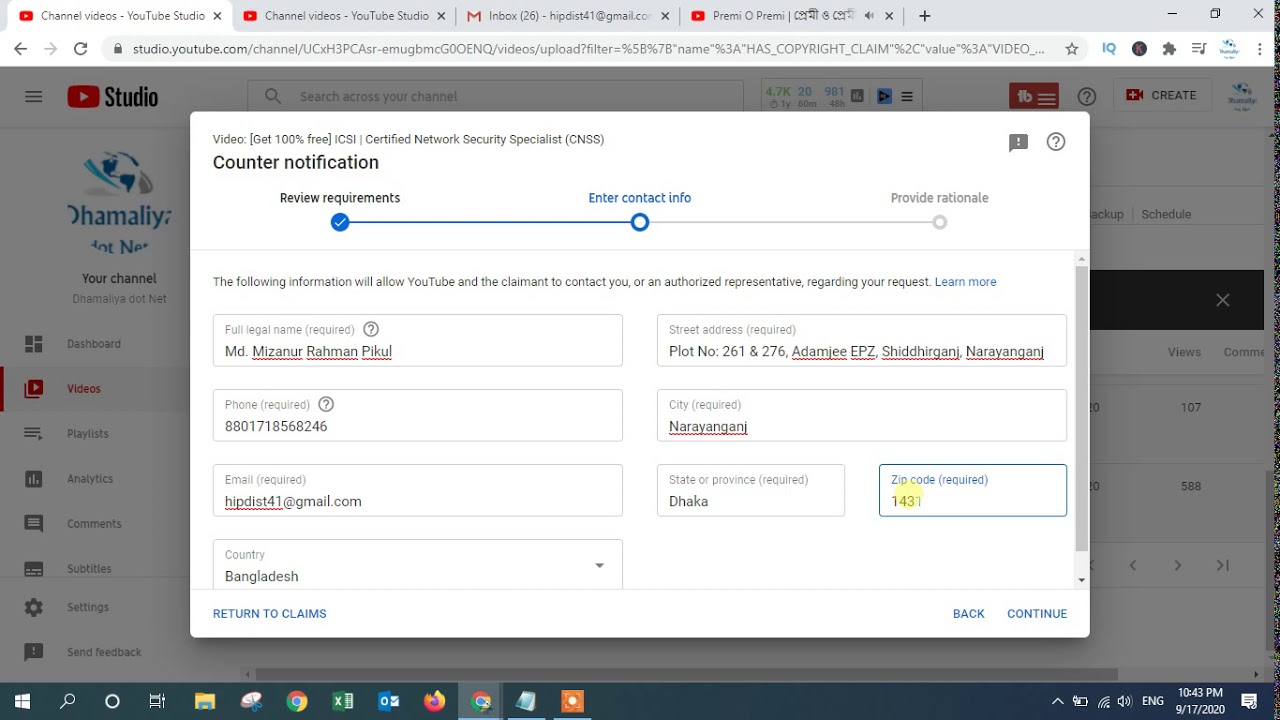Click RETURN TO CLAIMS link
The image size is (1280, 720).
(x=269, y=613)
